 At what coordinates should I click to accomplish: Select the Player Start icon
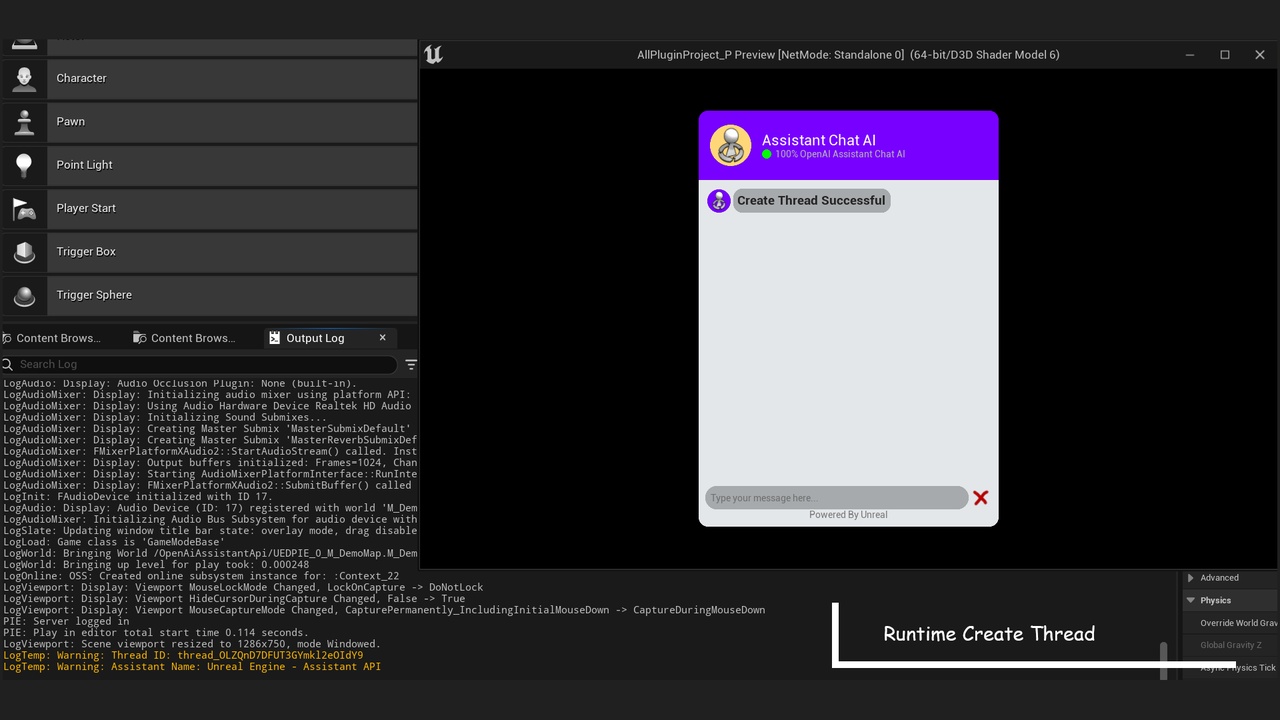pyautogui.click(x=24, y=208)
